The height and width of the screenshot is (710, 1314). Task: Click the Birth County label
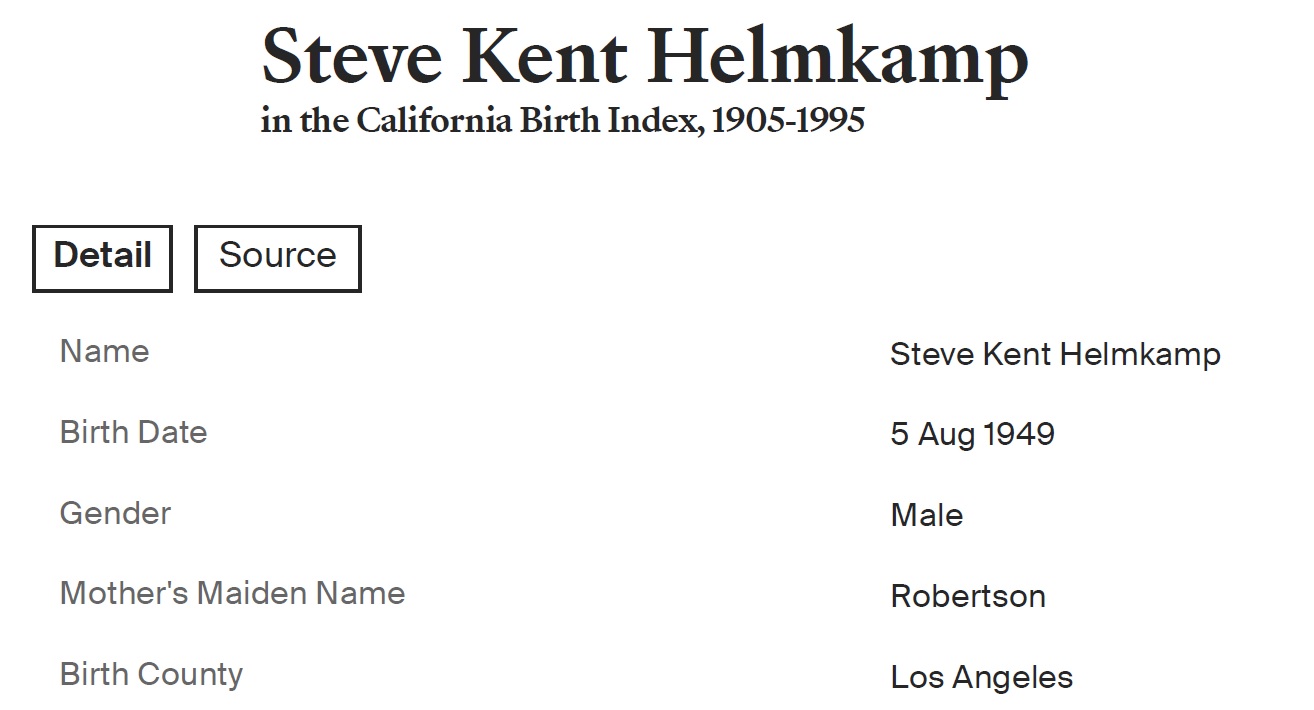pyautogui.click(x=151, y=675)
